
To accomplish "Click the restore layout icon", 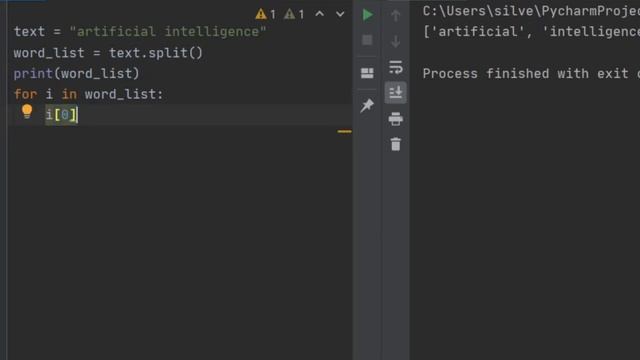I will point(367,73).
